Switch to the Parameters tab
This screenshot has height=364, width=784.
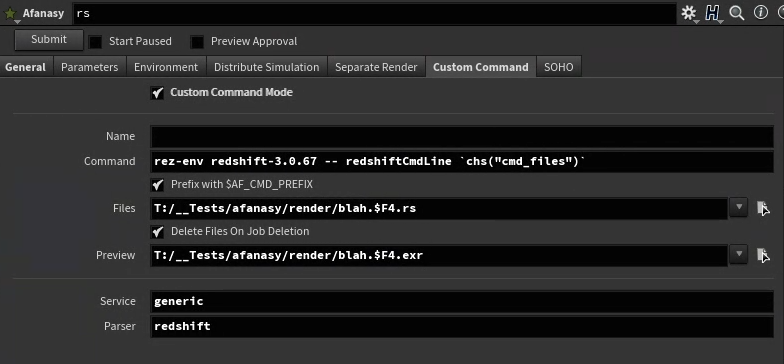pos(90,67)
